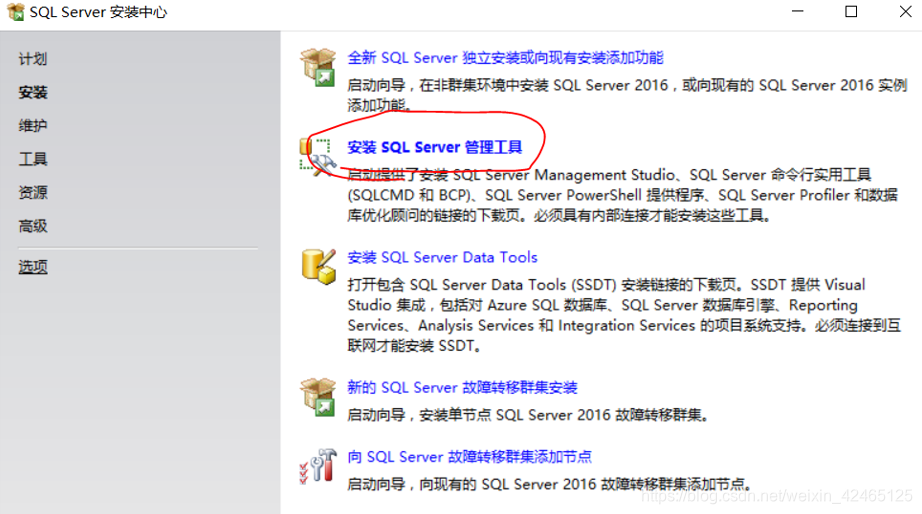Click the text 启动向导，向现有的 SQL Server 2016 故障转移群集添加节点
Viewport: 922px width, 514px height.
(549, 485)
